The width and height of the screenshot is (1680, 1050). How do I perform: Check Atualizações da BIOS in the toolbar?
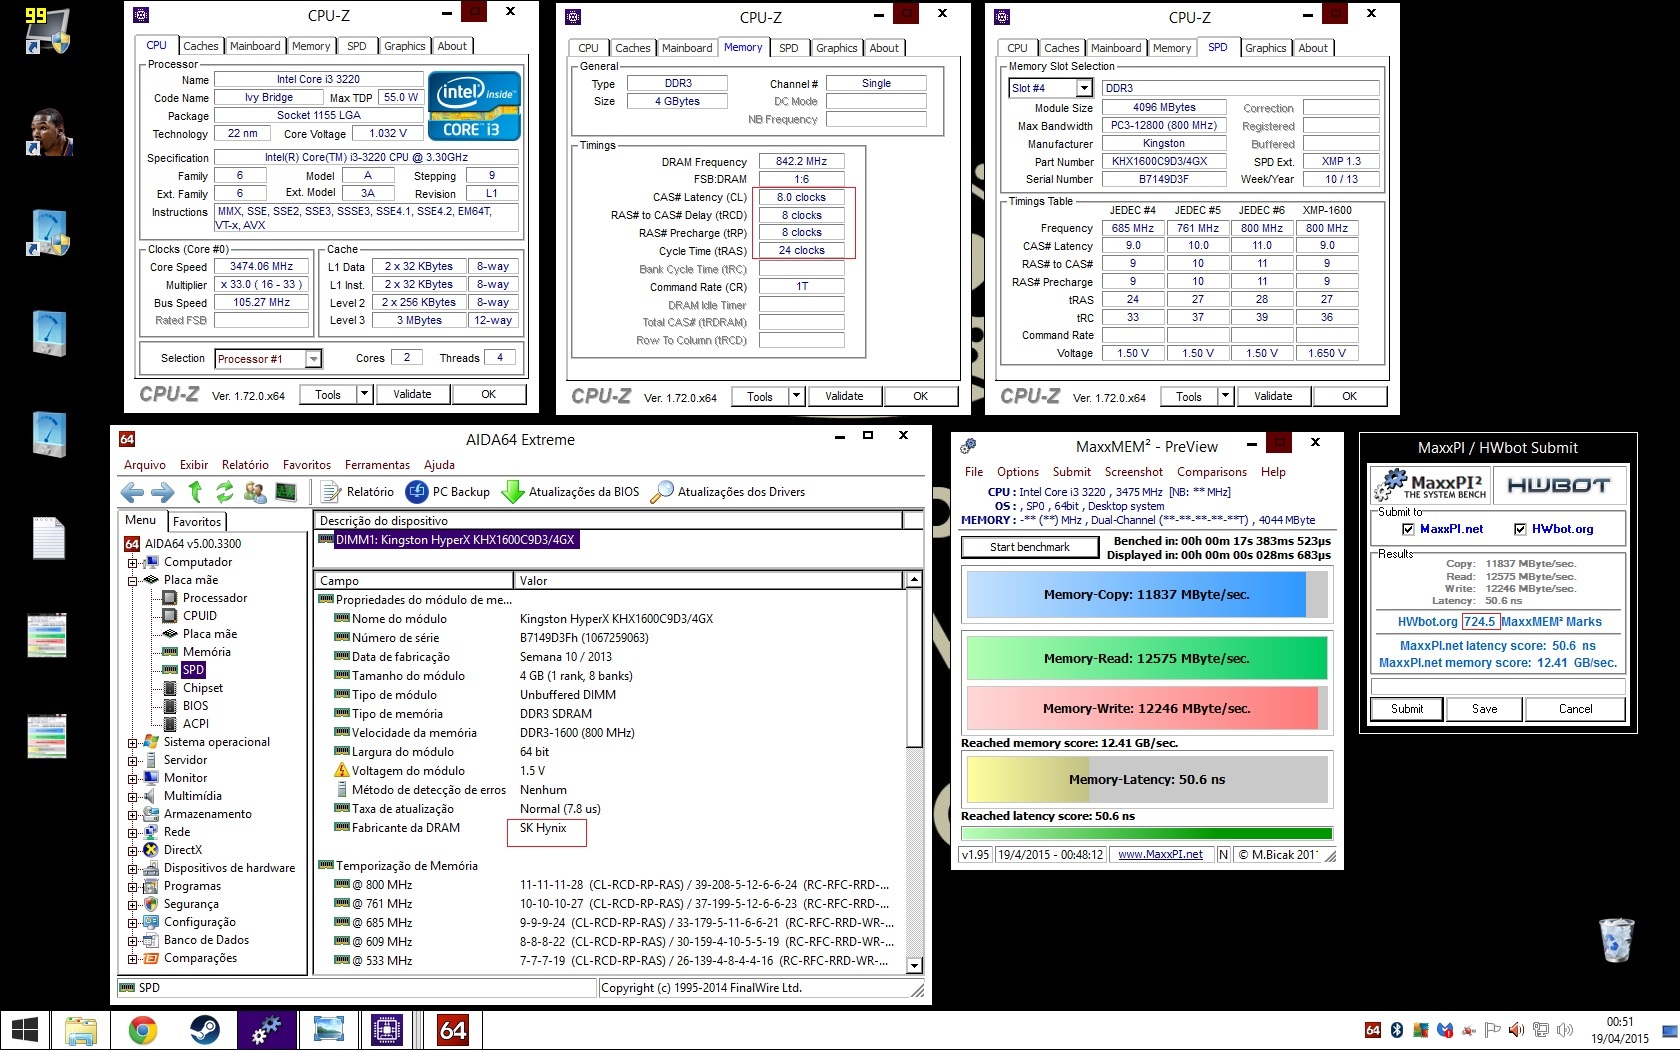[x=570, y=492]
